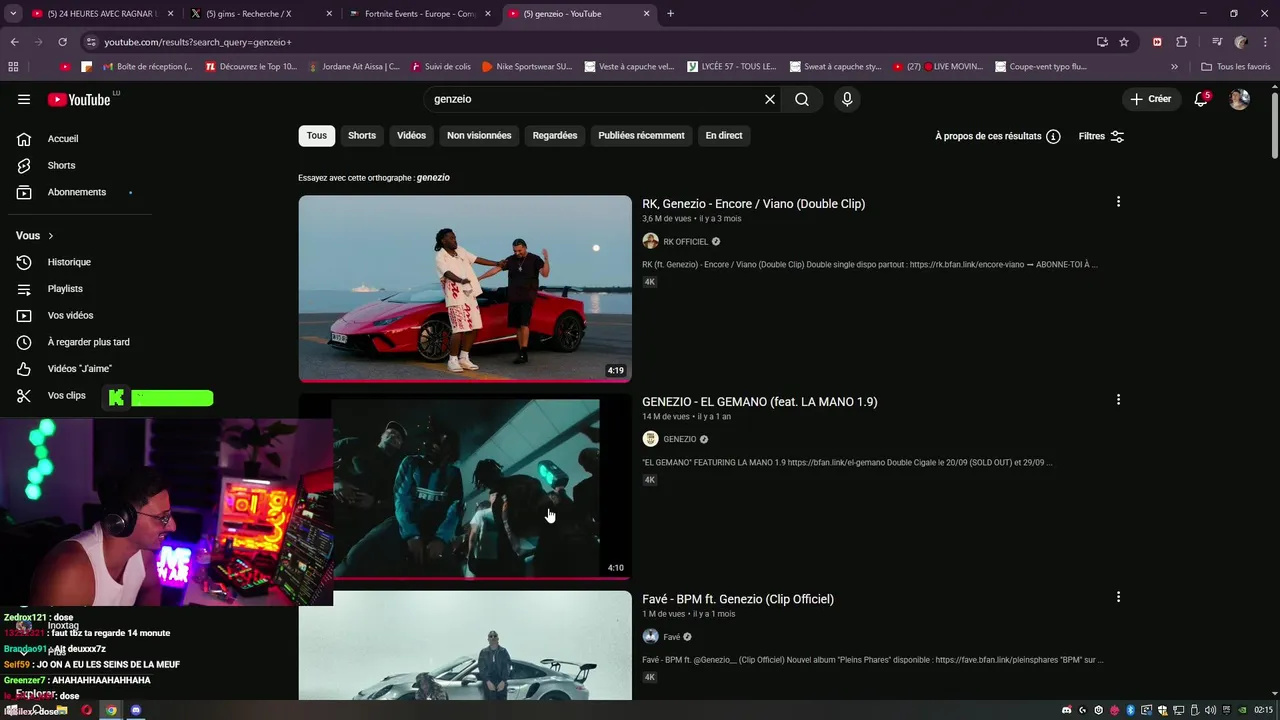Screen dimensions: 1280x720
Task: Open the taskbar clock showing 02:15
Action: coord(1263,710)
